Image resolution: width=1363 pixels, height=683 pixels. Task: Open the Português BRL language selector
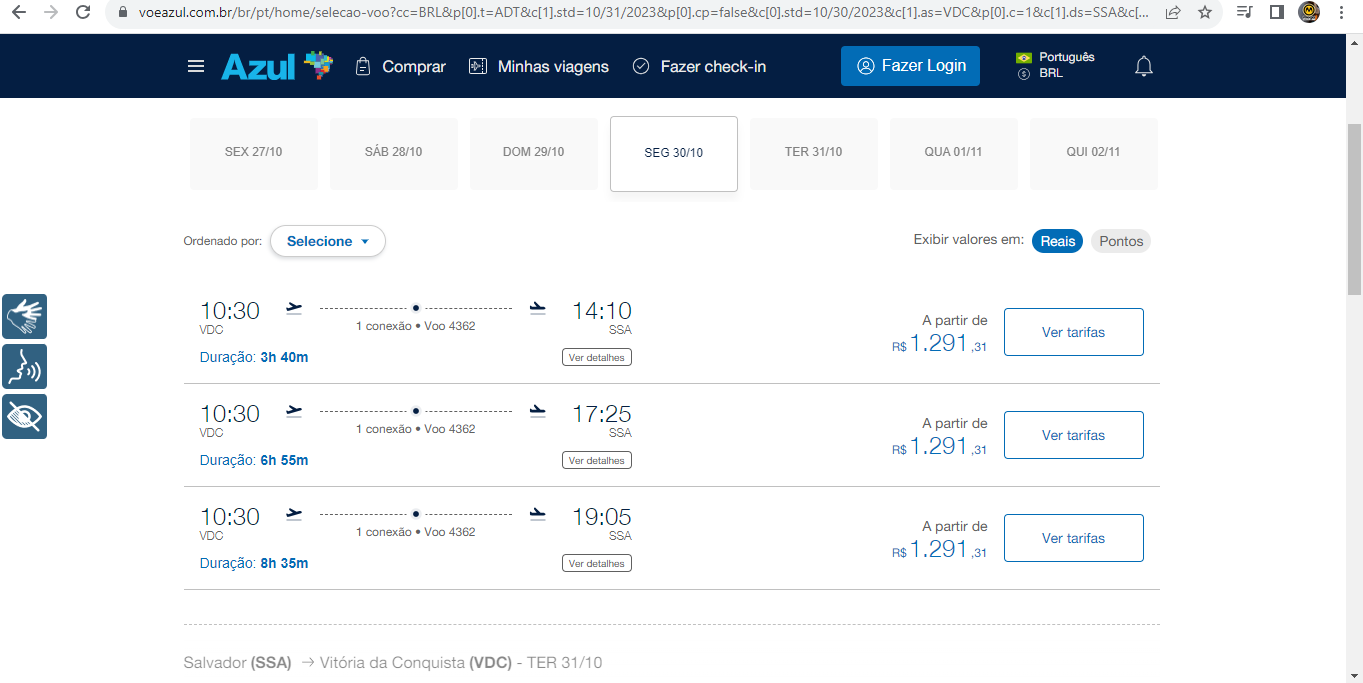pyautogui.click(x=1056, y=65)
